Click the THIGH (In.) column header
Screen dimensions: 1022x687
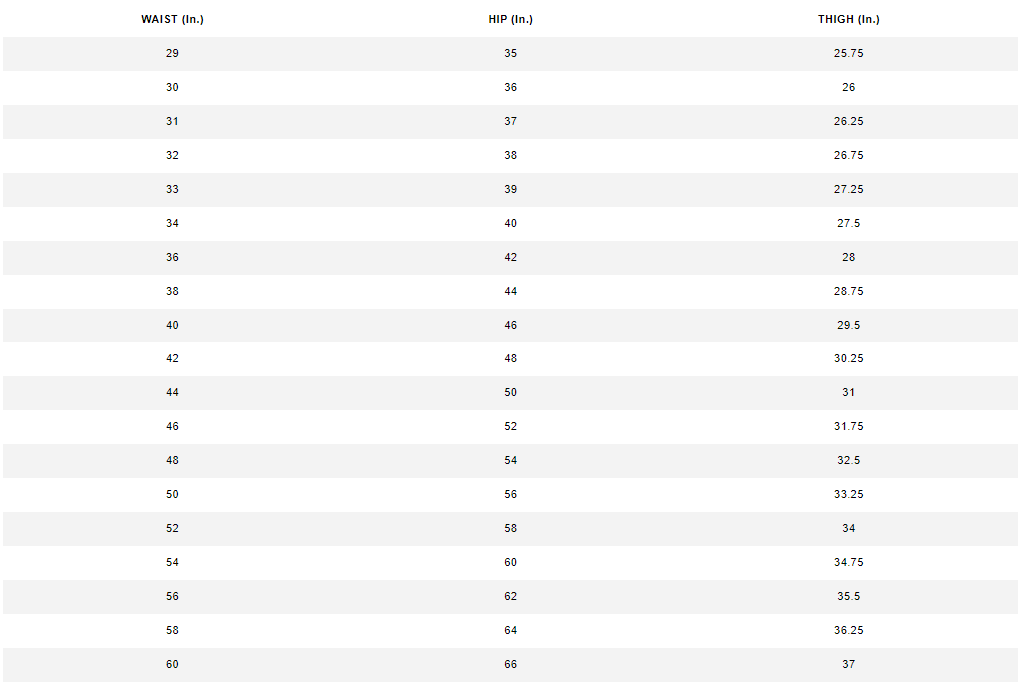[848, 19]
